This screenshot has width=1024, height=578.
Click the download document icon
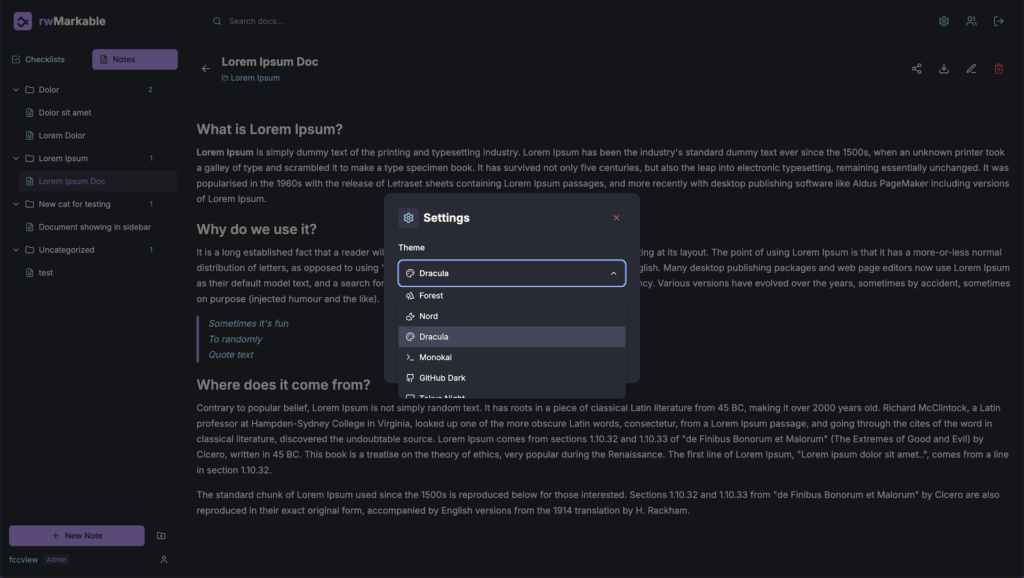pos(944,69)
